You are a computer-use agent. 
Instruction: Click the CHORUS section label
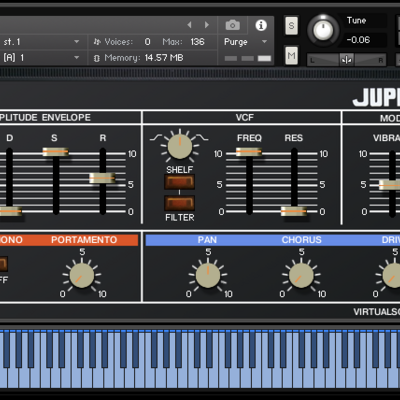(302, 240)
